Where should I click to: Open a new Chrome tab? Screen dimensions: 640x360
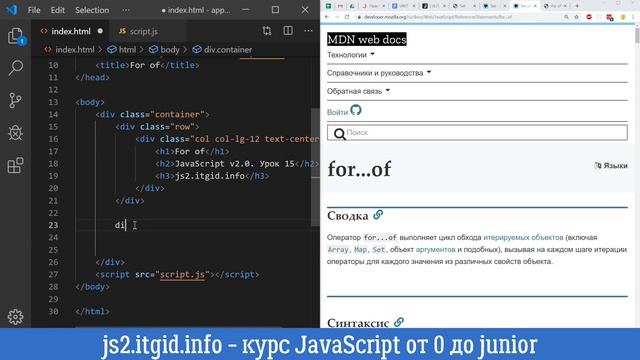tap(577, 6)
